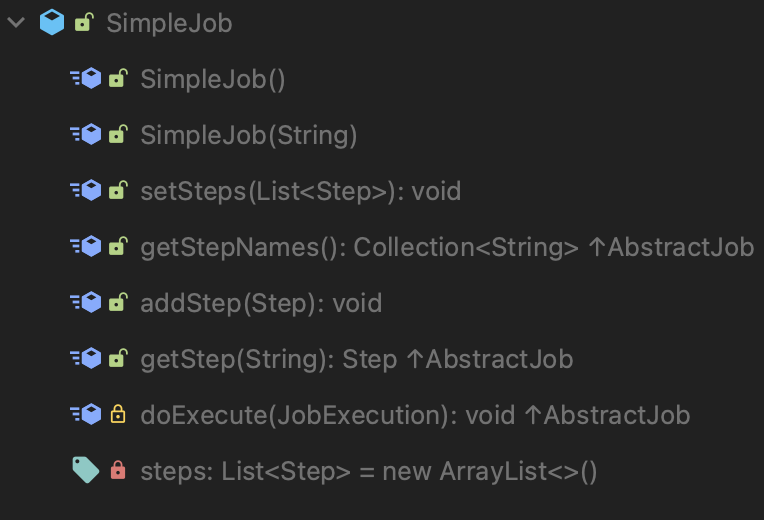Select addStep(Step): void method
The width and height of the screenshot is (764, 520).
point(261,303)
